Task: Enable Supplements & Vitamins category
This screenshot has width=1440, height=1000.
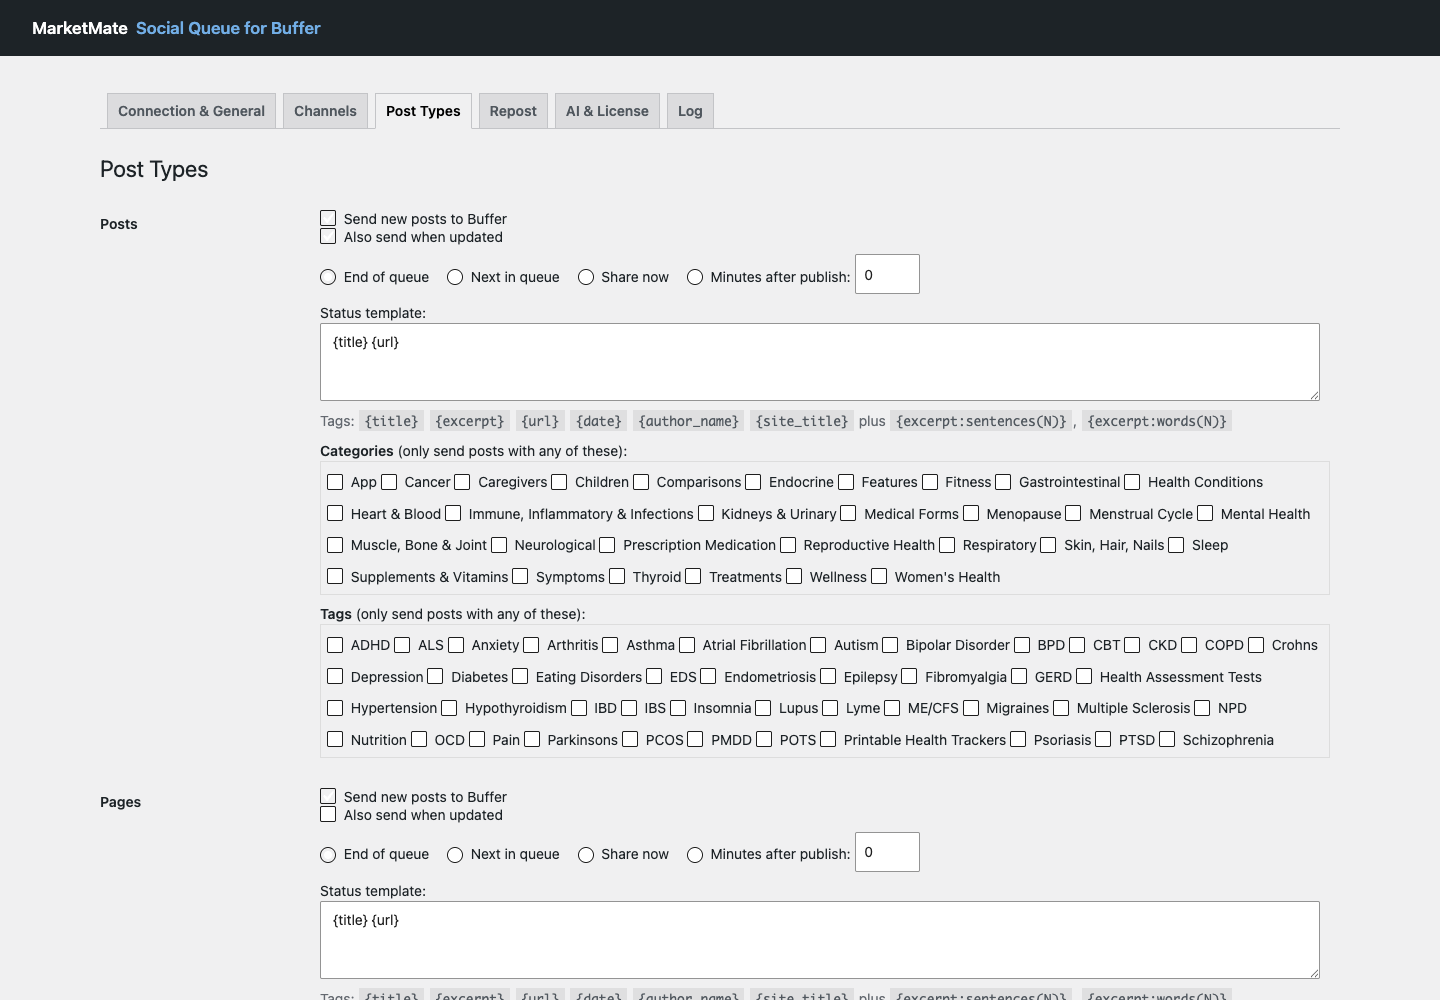Action: pyautogui.click(x=335, y=576)
